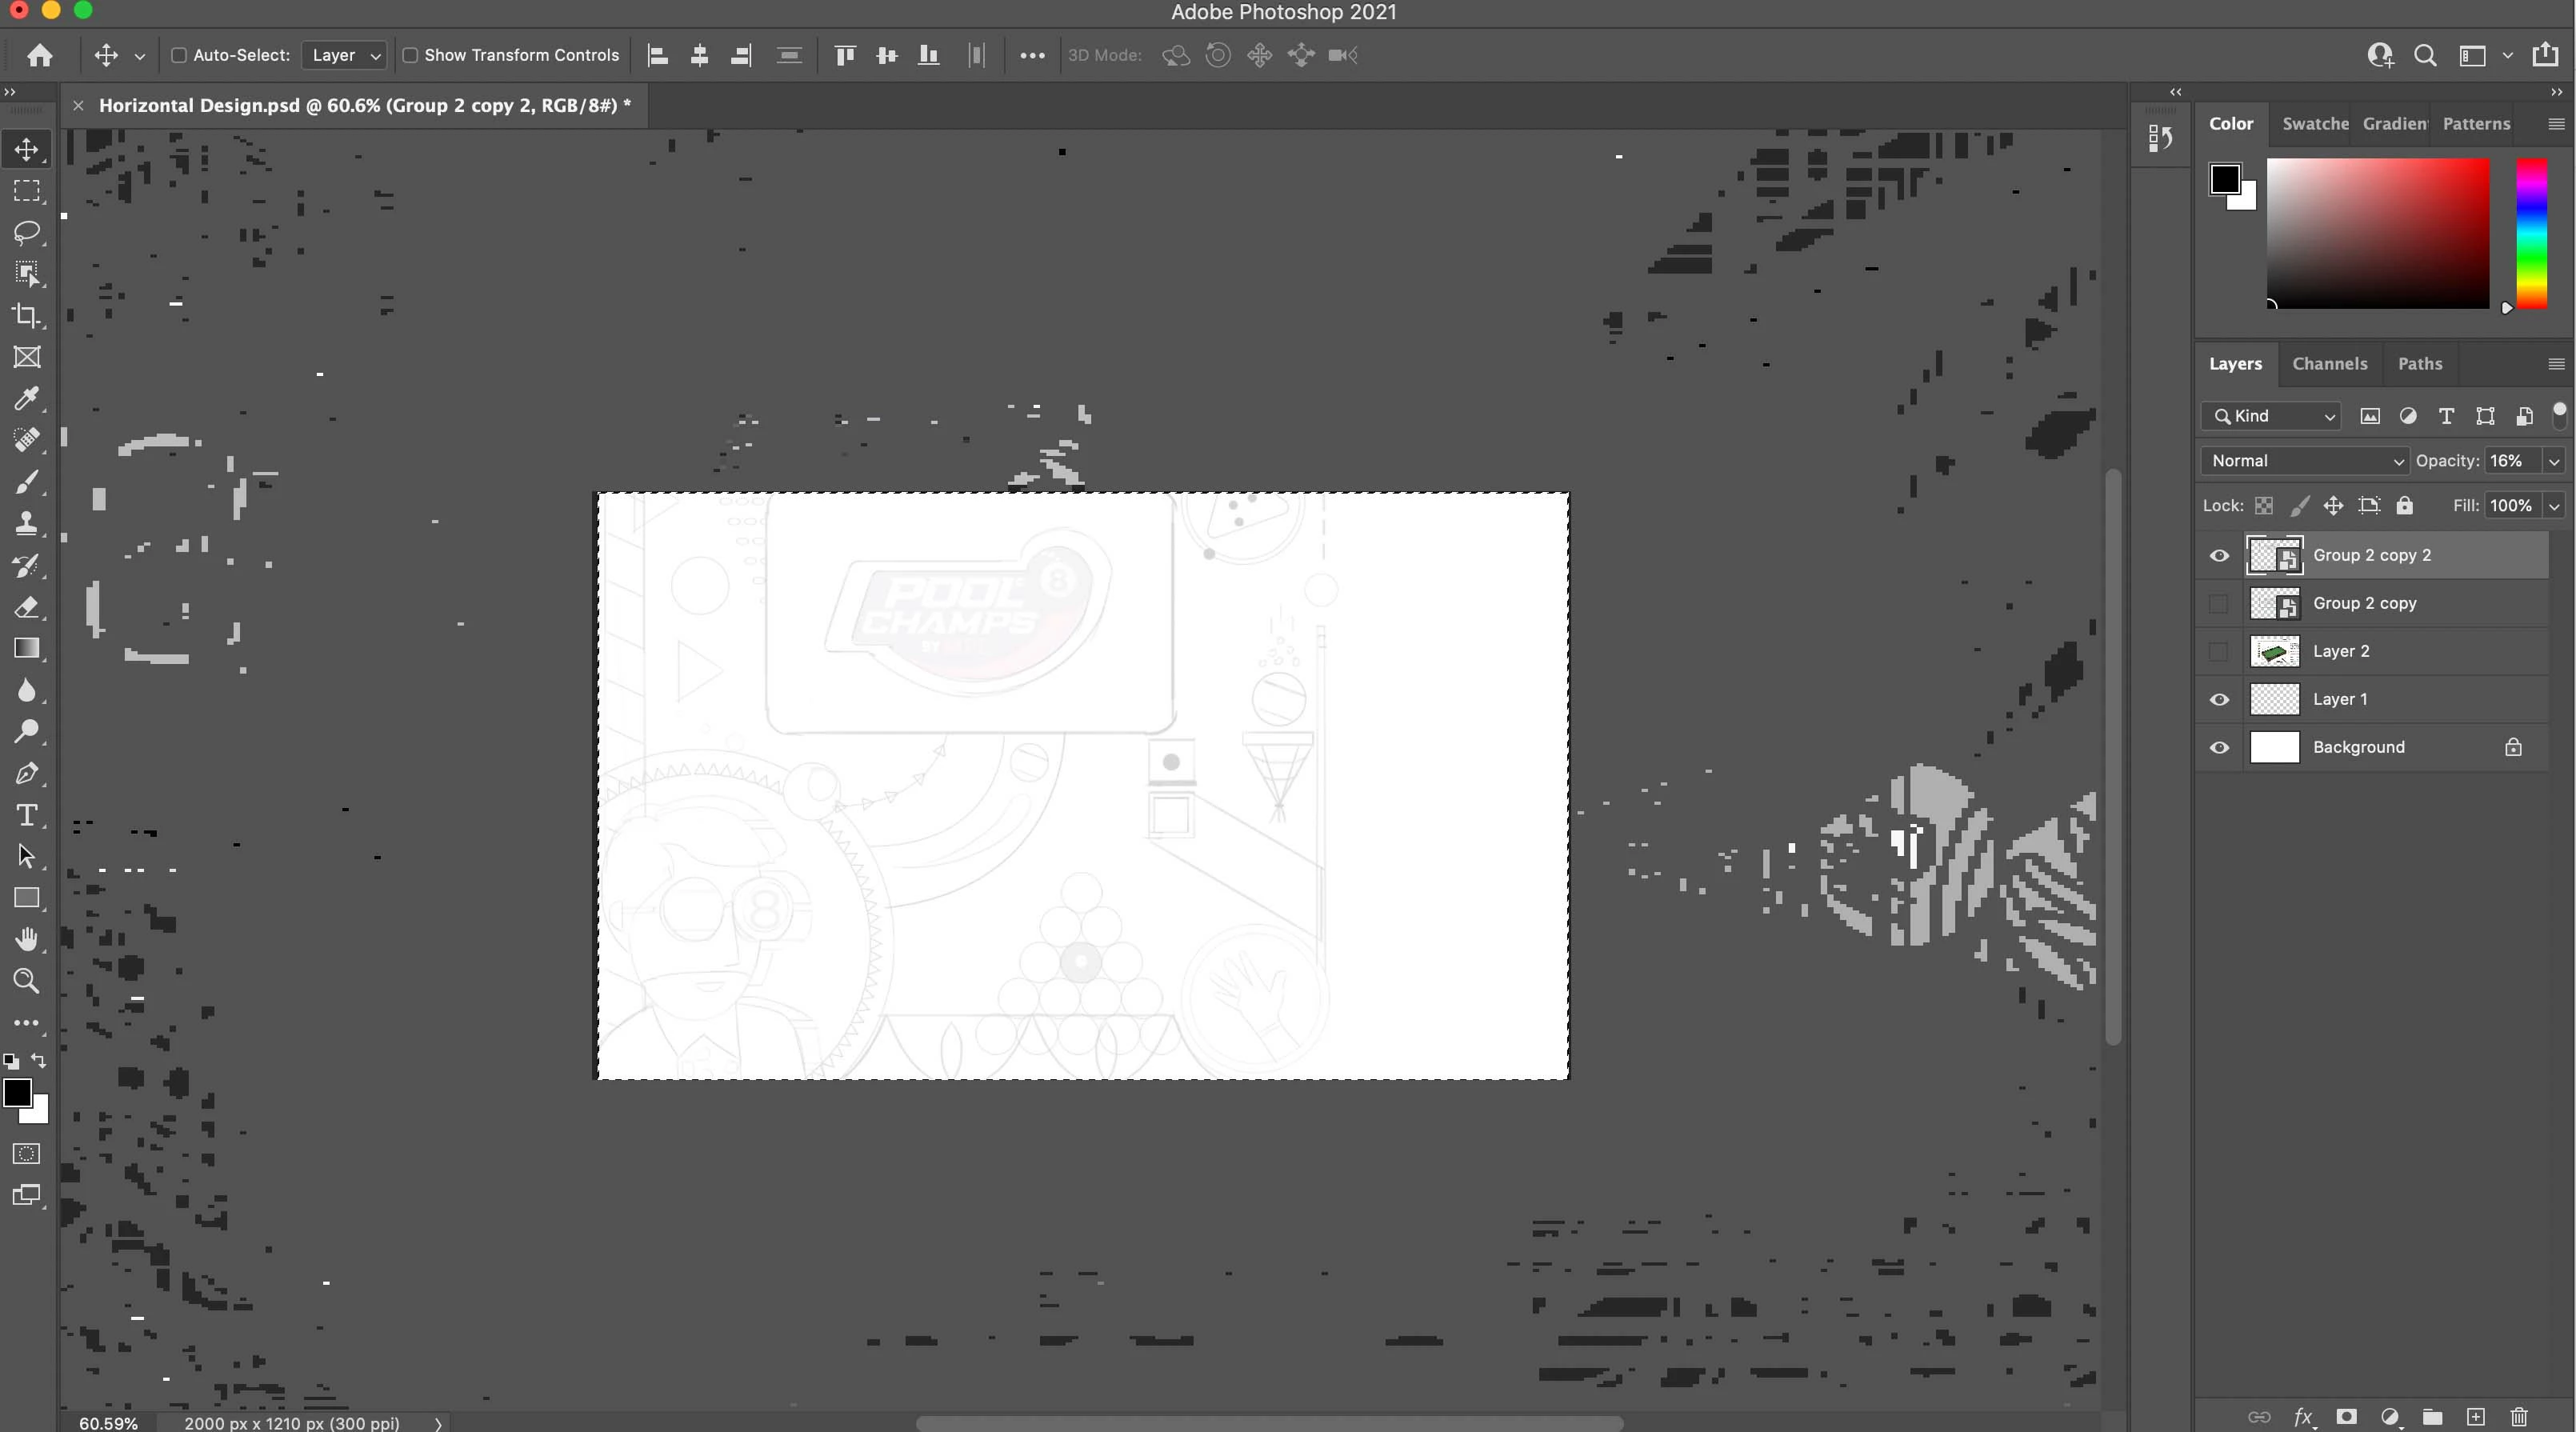Select the Clone Stamp tool
This screenshot has height=1432, width=2576.
[x=27, y=523]
